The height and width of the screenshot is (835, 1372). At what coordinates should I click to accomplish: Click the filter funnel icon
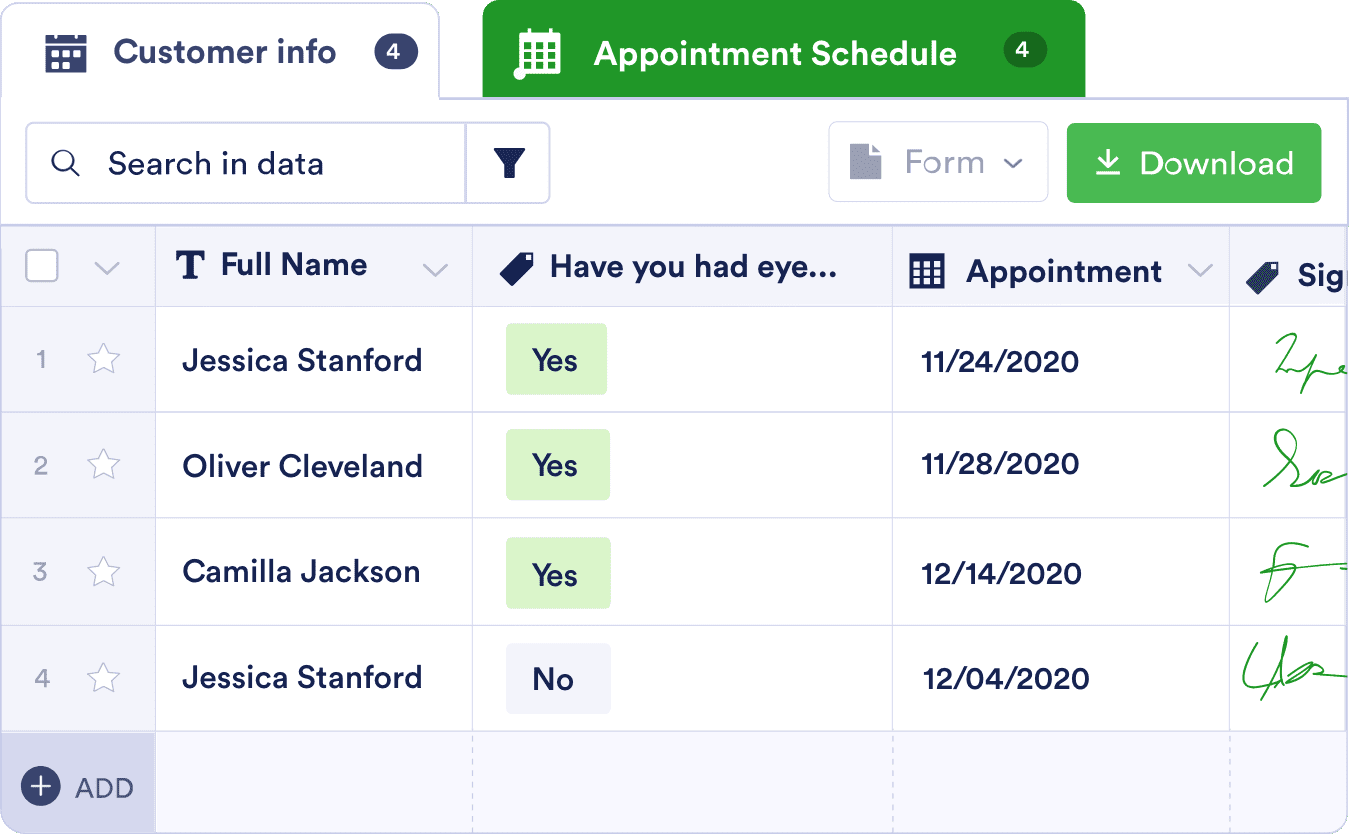point(509,163)
